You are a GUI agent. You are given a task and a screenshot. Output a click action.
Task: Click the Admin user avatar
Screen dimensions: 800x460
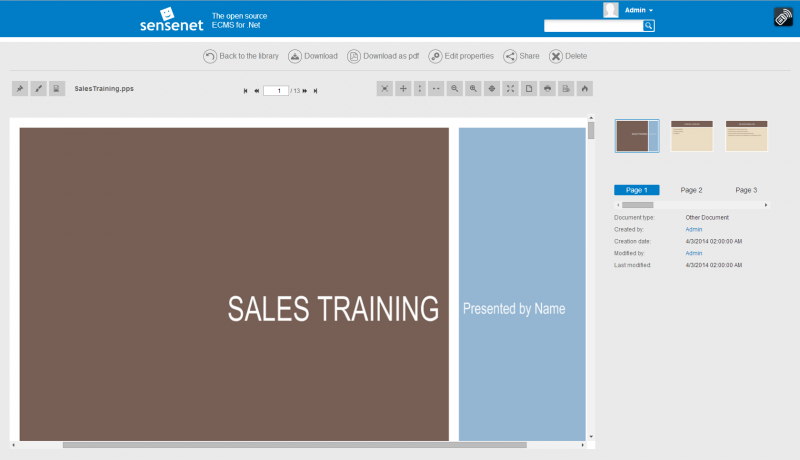(611, 10)
